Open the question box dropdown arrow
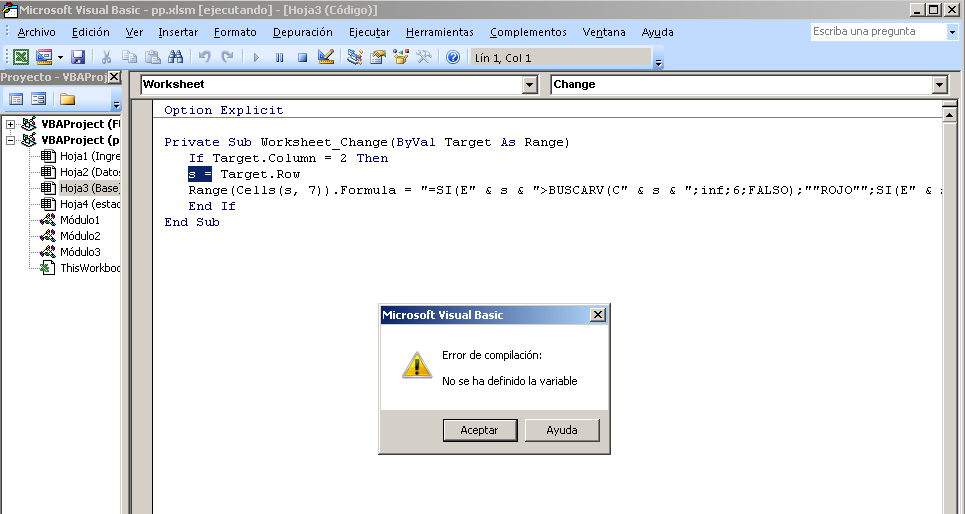965x514 pixels. [952, 32]
